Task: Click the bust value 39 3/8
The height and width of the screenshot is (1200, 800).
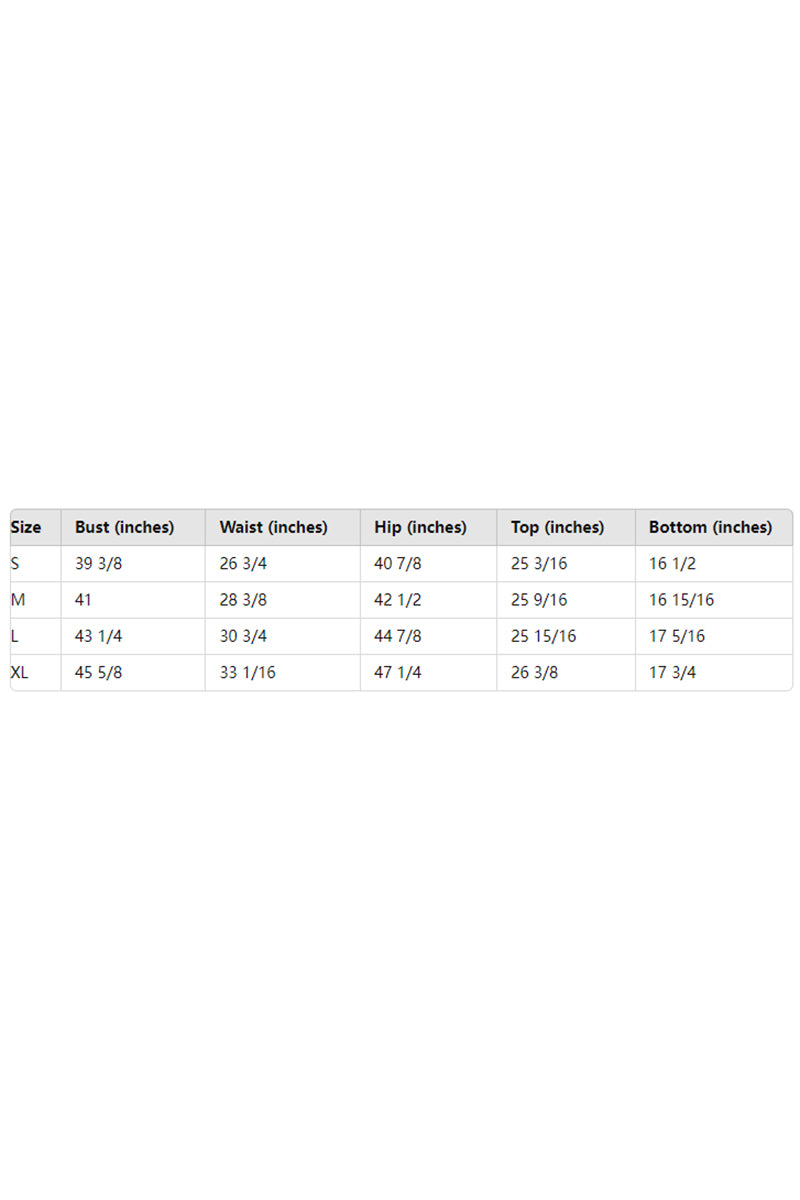Action: pos(98,564)
